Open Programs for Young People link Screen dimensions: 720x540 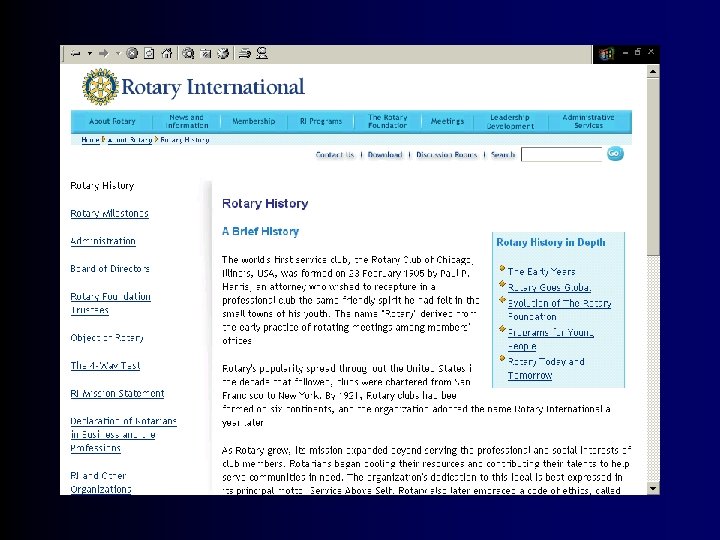[x=551, y=339]
